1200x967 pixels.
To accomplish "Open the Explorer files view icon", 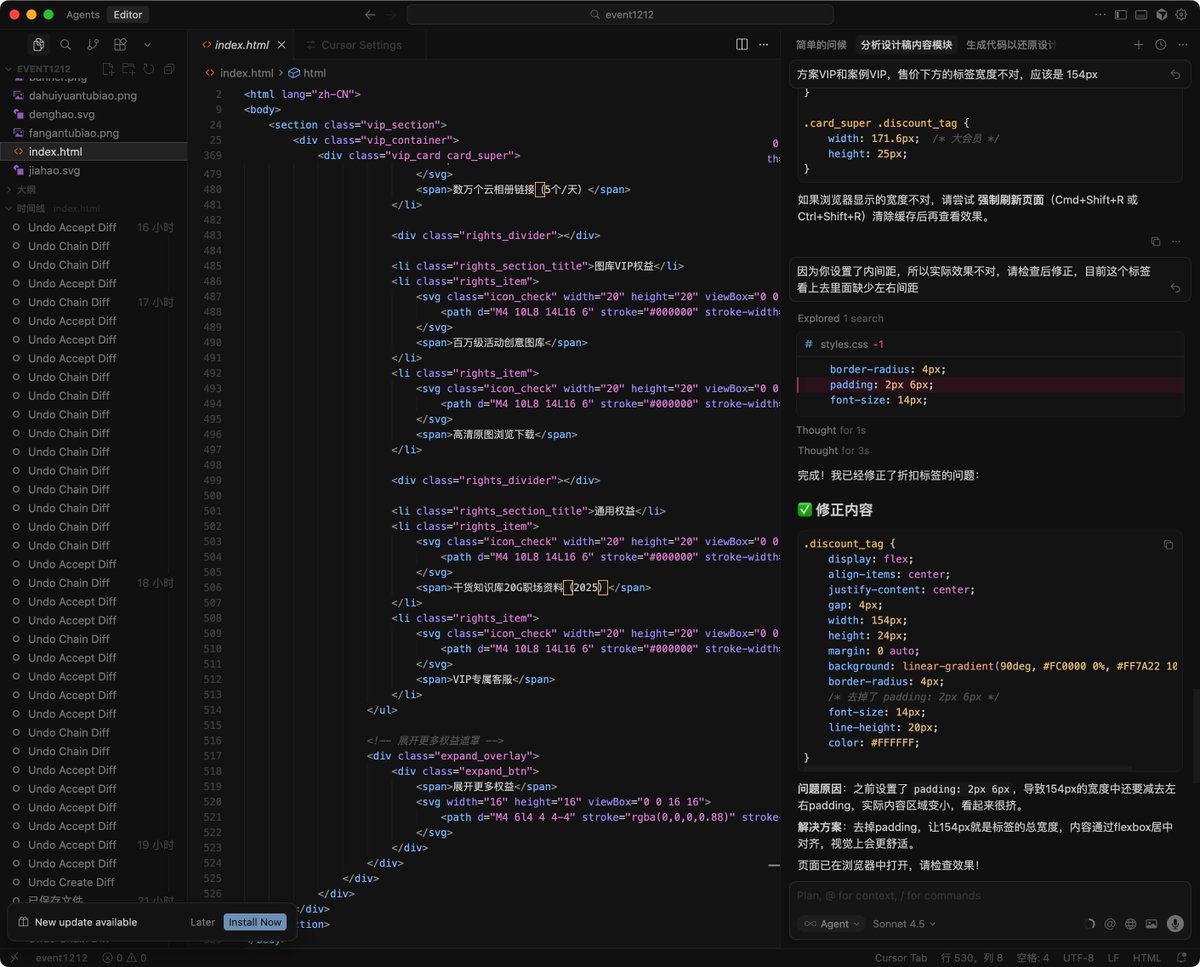I will tap(38, 45).
